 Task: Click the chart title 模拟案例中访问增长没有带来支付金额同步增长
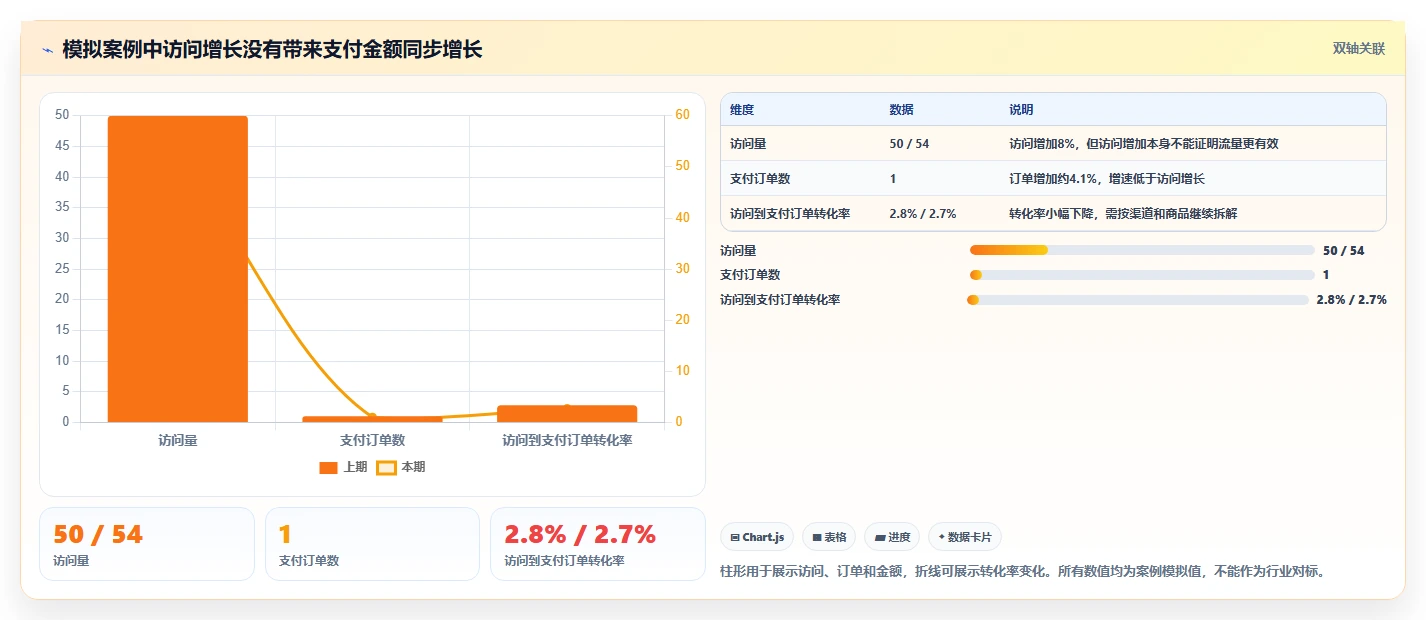point(272,49)
